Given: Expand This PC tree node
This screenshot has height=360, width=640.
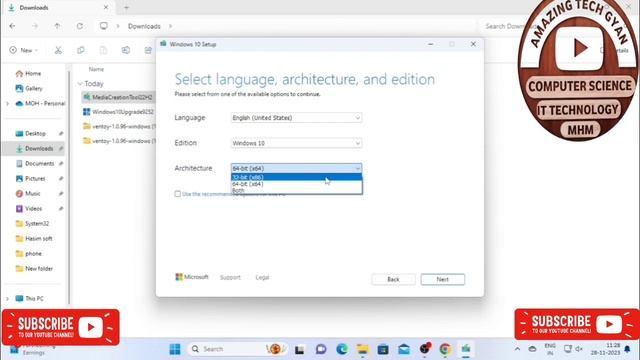Looking at the screenshot, I should click(7, 299).
